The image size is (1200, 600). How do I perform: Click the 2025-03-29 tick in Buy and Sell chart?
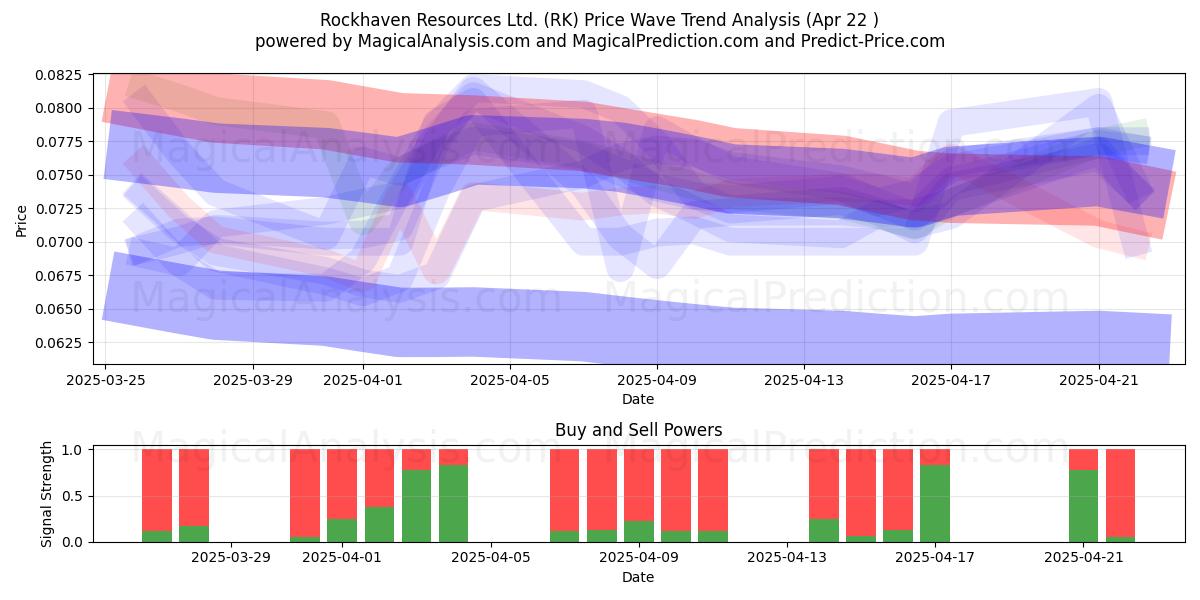point(231,558)
